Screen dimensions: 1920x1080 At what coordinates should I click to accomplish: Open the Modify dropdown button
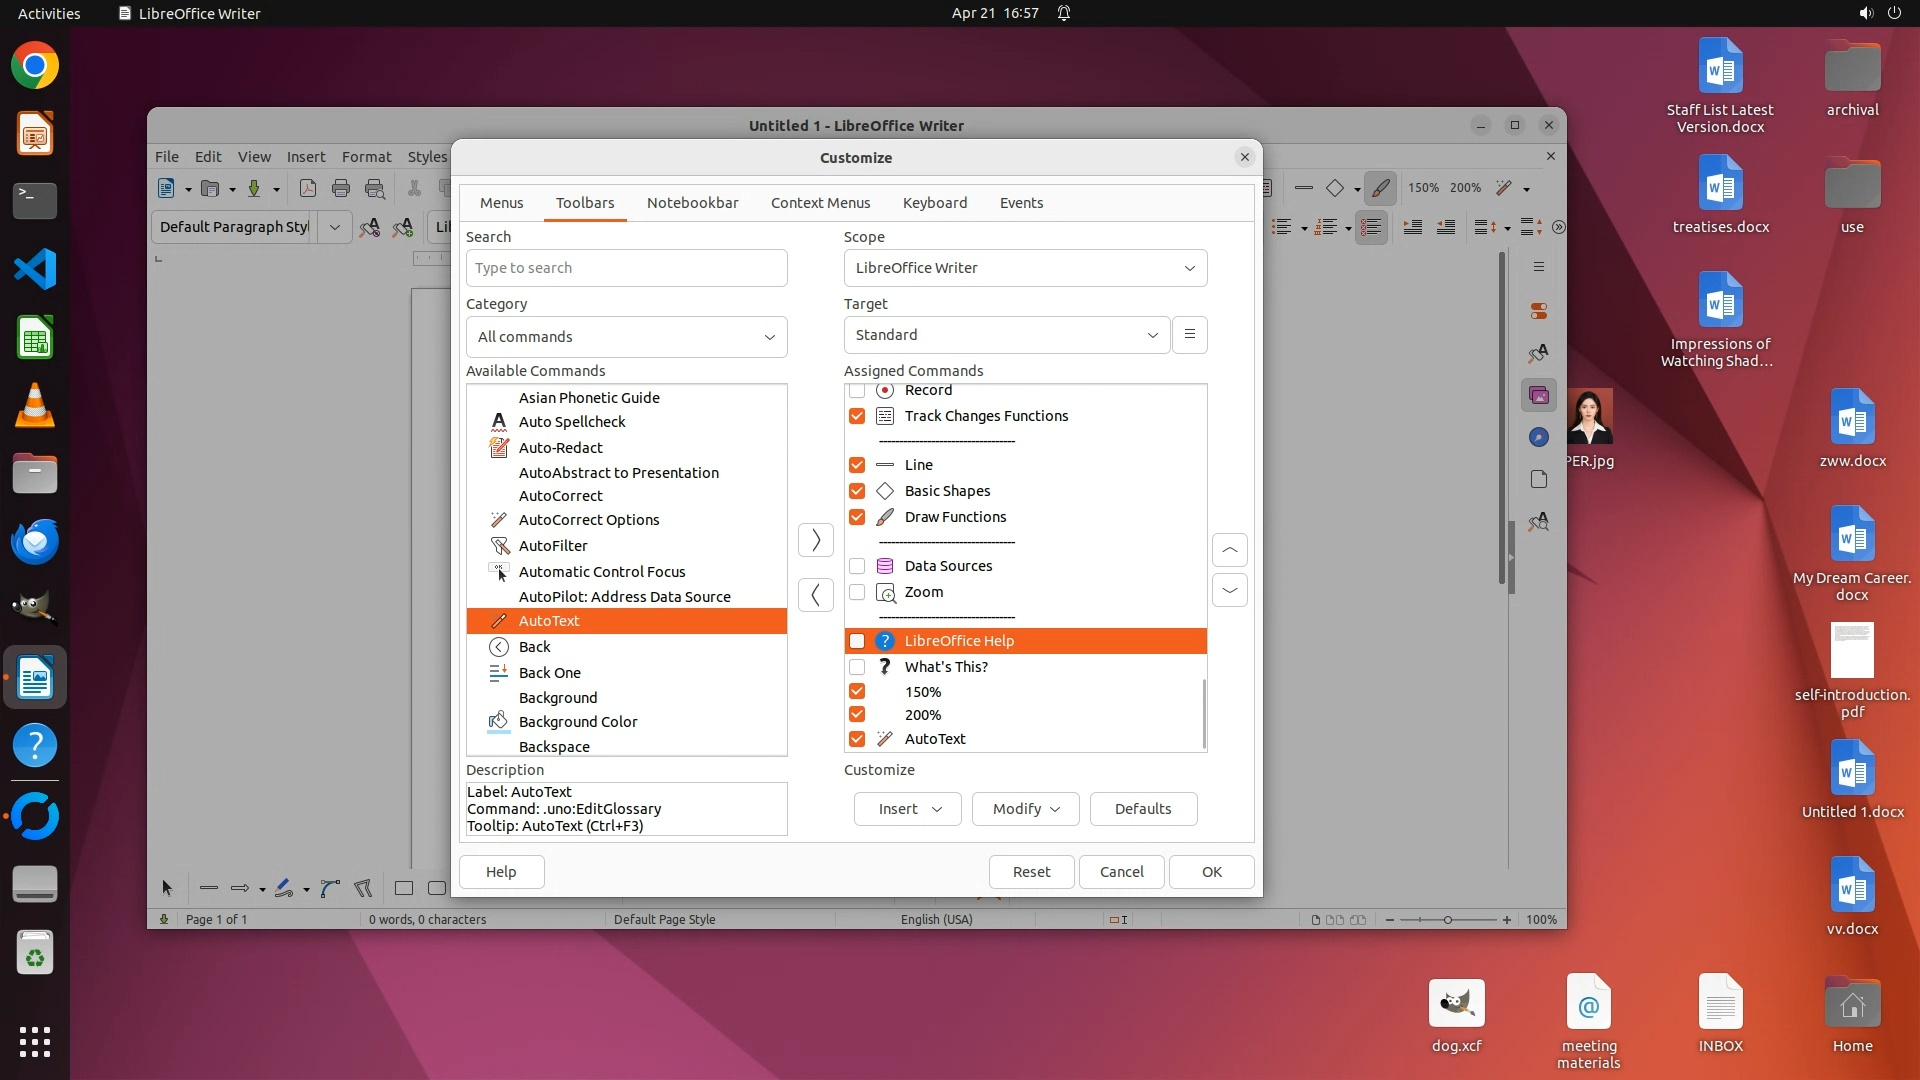click(1025, 809)
